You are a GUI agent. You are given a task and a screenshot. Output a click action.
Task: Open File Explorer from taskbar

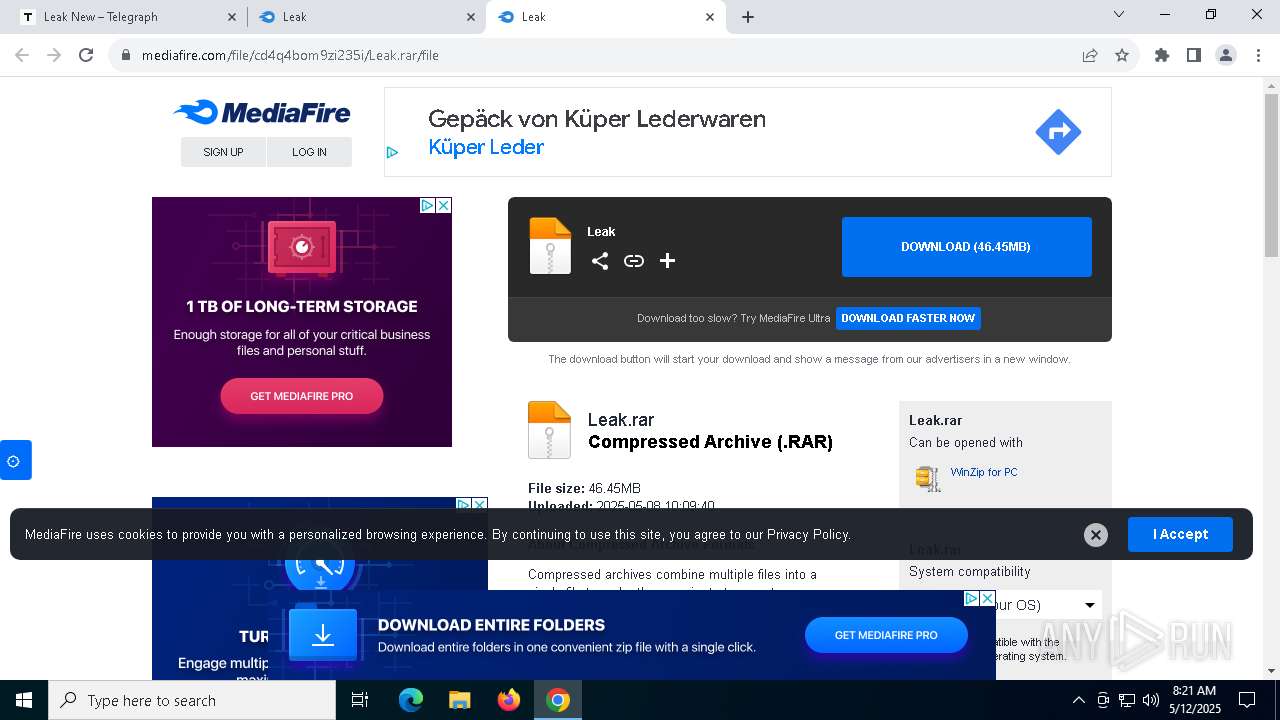click(x=460, y=700)
